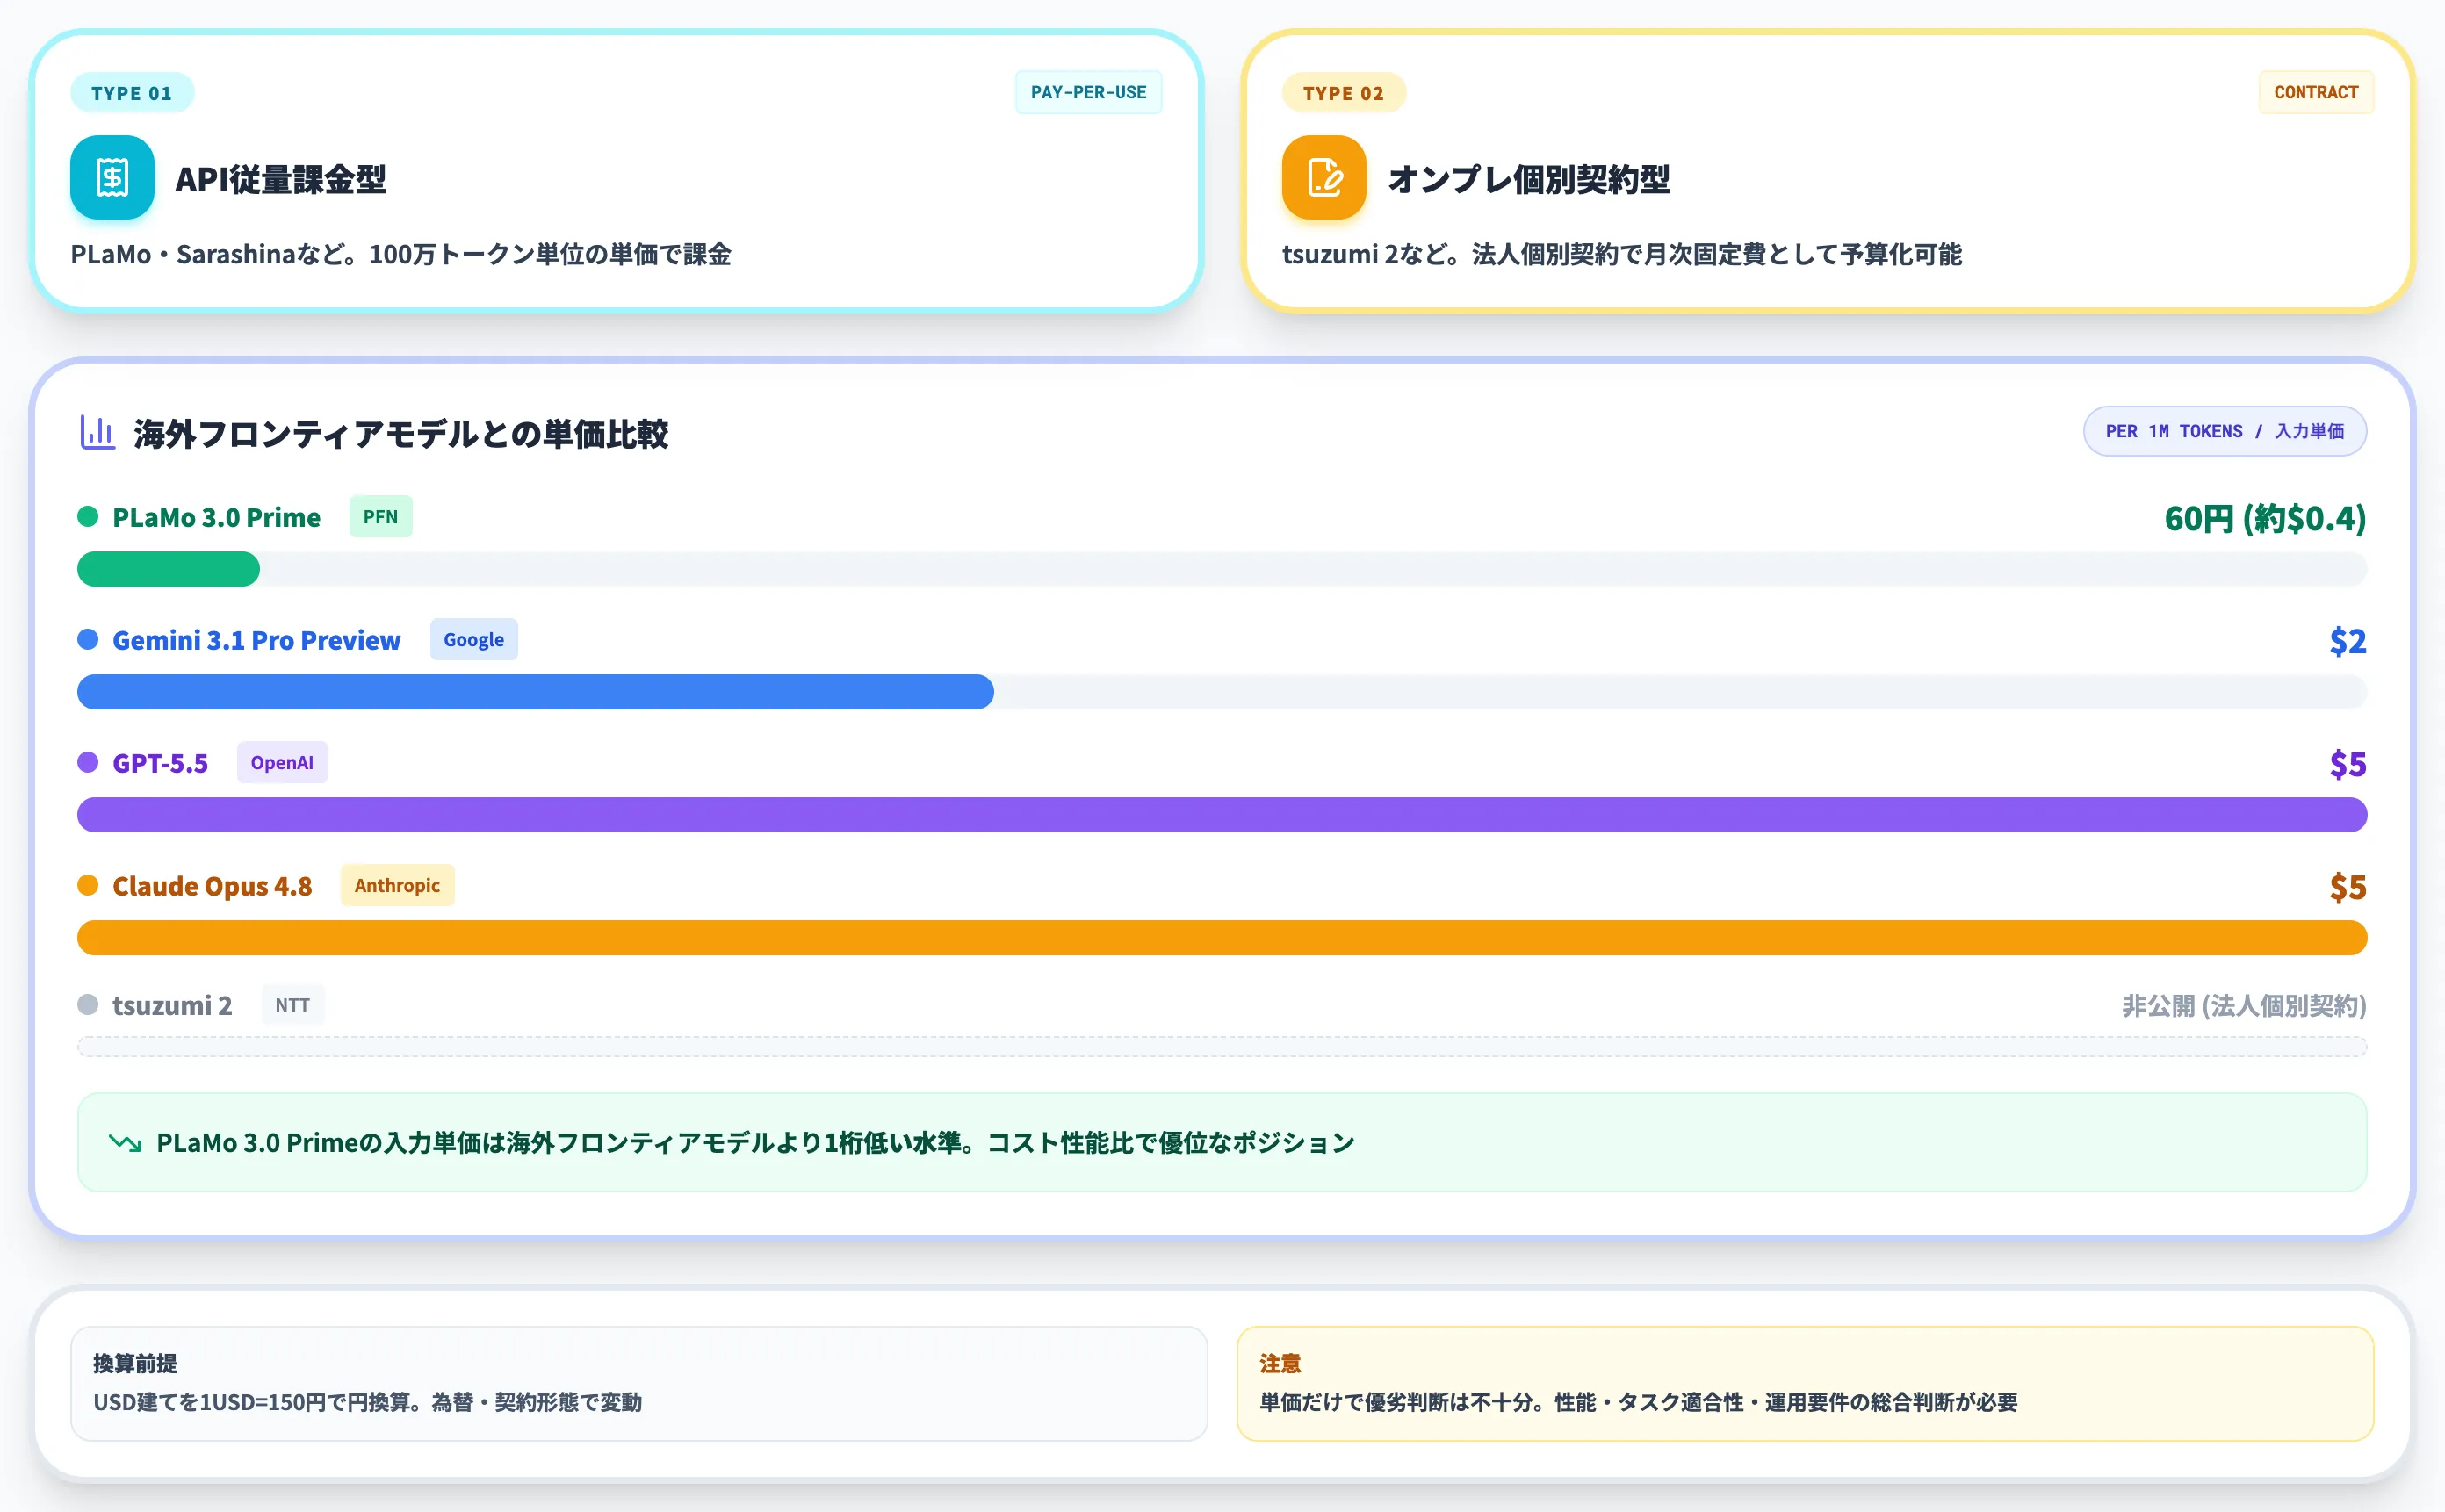The width and height of the screenshot is (2445, 1512).
Task: Click the Claude Opus 4.8 model name
Action: click(x=212, y=887)
